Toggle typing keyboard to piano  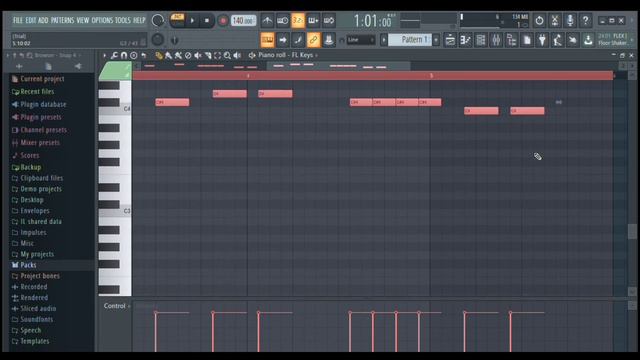[x=267, y=40]
